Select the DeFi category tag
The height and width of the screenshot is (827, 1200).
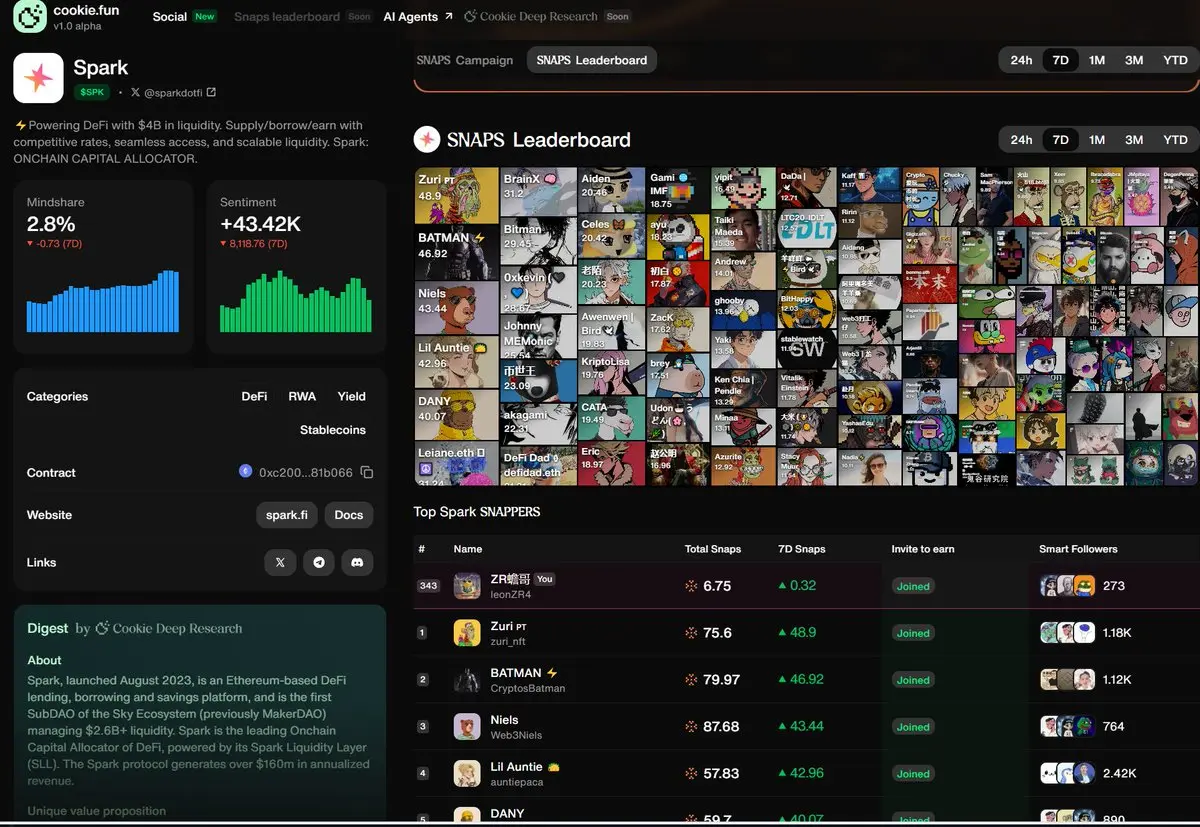coord(254,396)
